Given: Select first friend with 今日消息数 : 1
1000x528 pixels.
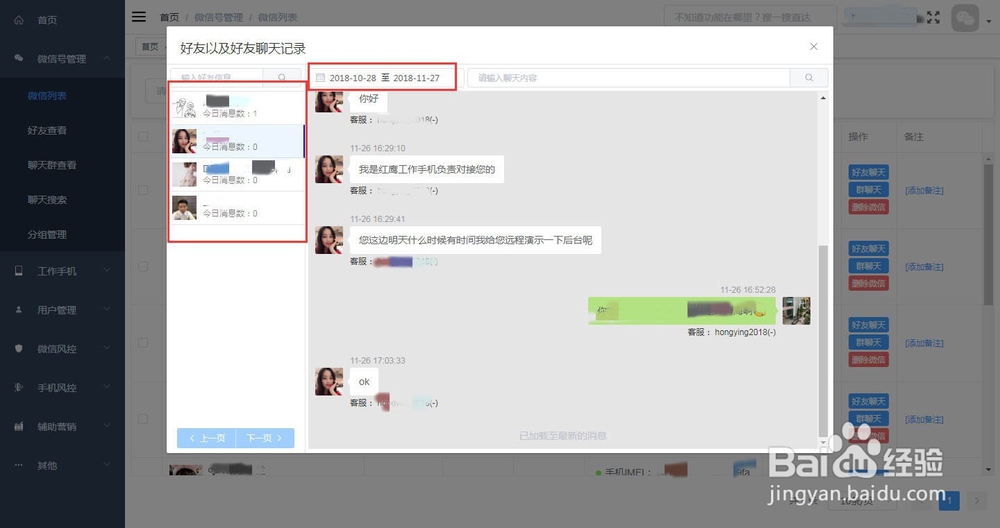Looking at the screenshot, I should (x=237, y=108).
